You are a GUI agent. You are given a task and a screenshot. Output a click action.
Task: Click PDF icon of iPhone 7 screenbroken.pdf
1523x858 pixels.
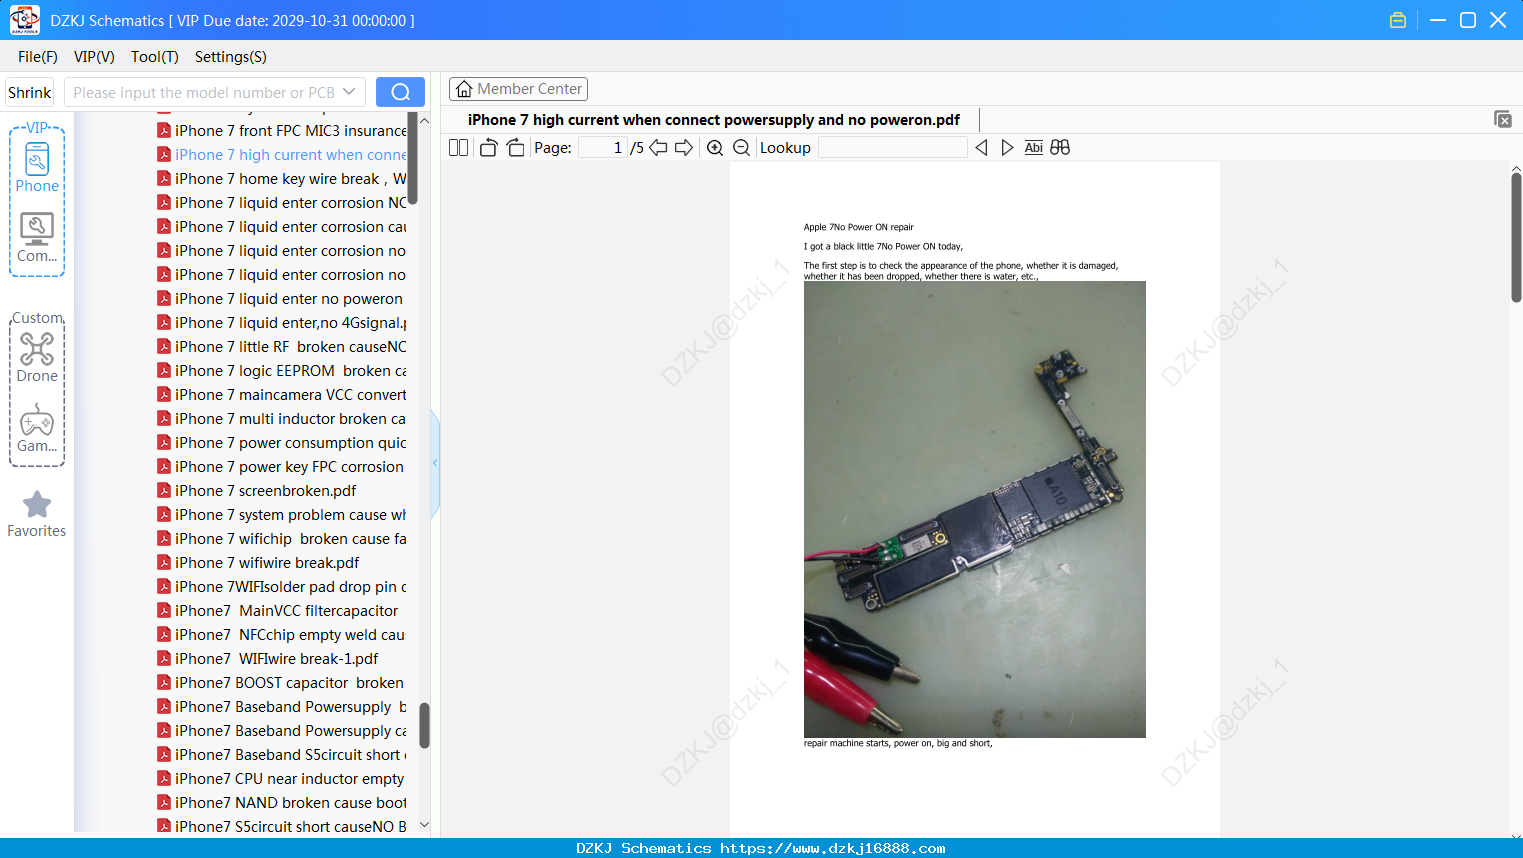click(x=164, y=490)
